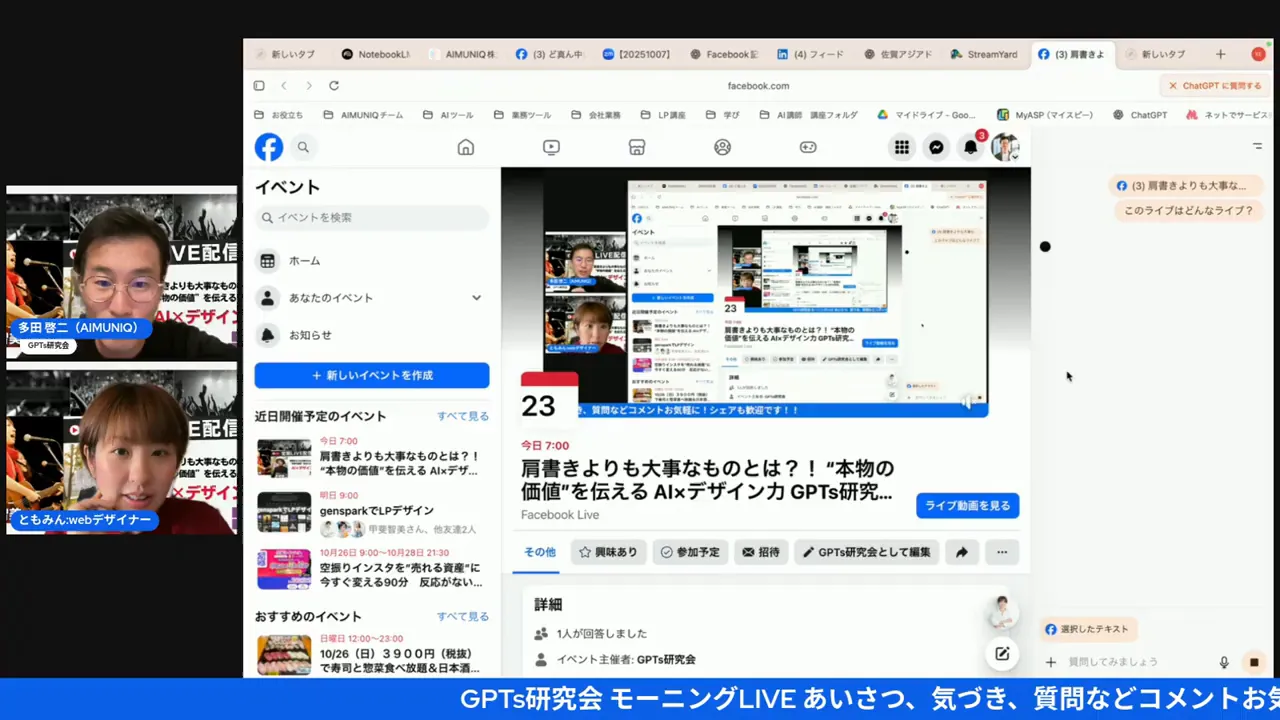Open the Gaming controller icon
Image resolution: width=1280 pixels, height=720 pixels.
[x=808, y=147]
